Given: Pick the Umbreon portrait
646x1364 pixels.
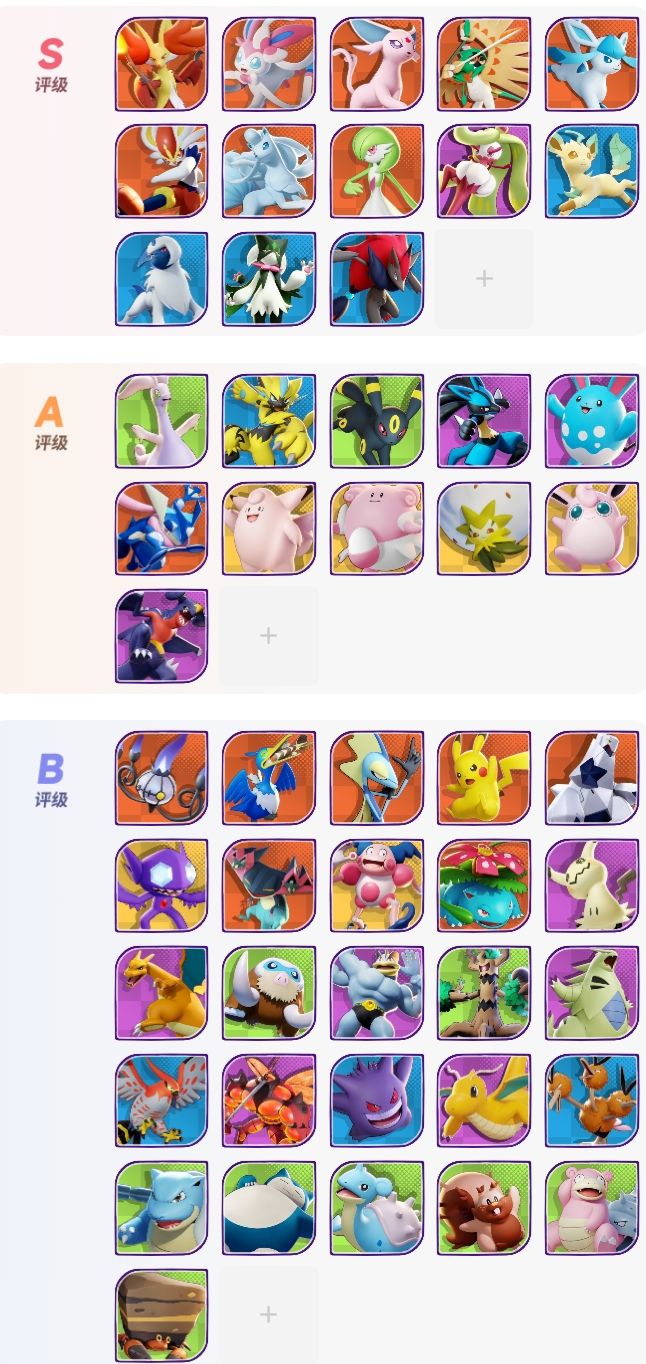Looking at the screenshot, I should (377, 421).
